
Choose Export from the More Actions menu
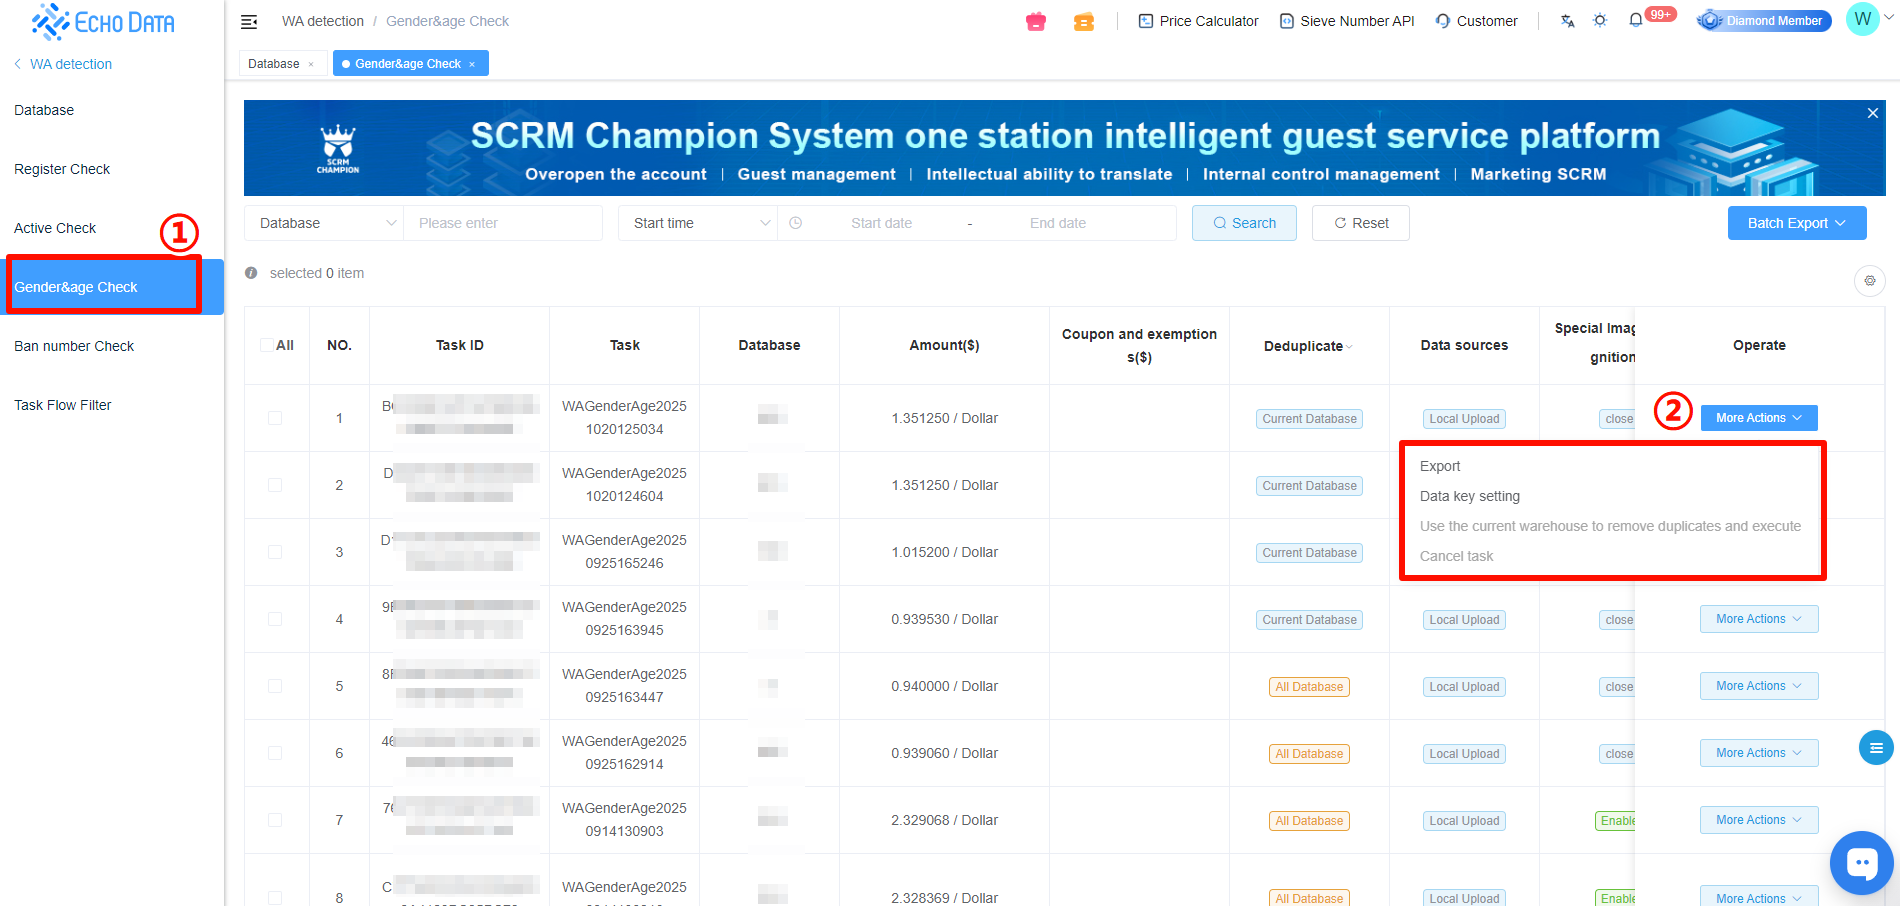[x=1440, y=466]
